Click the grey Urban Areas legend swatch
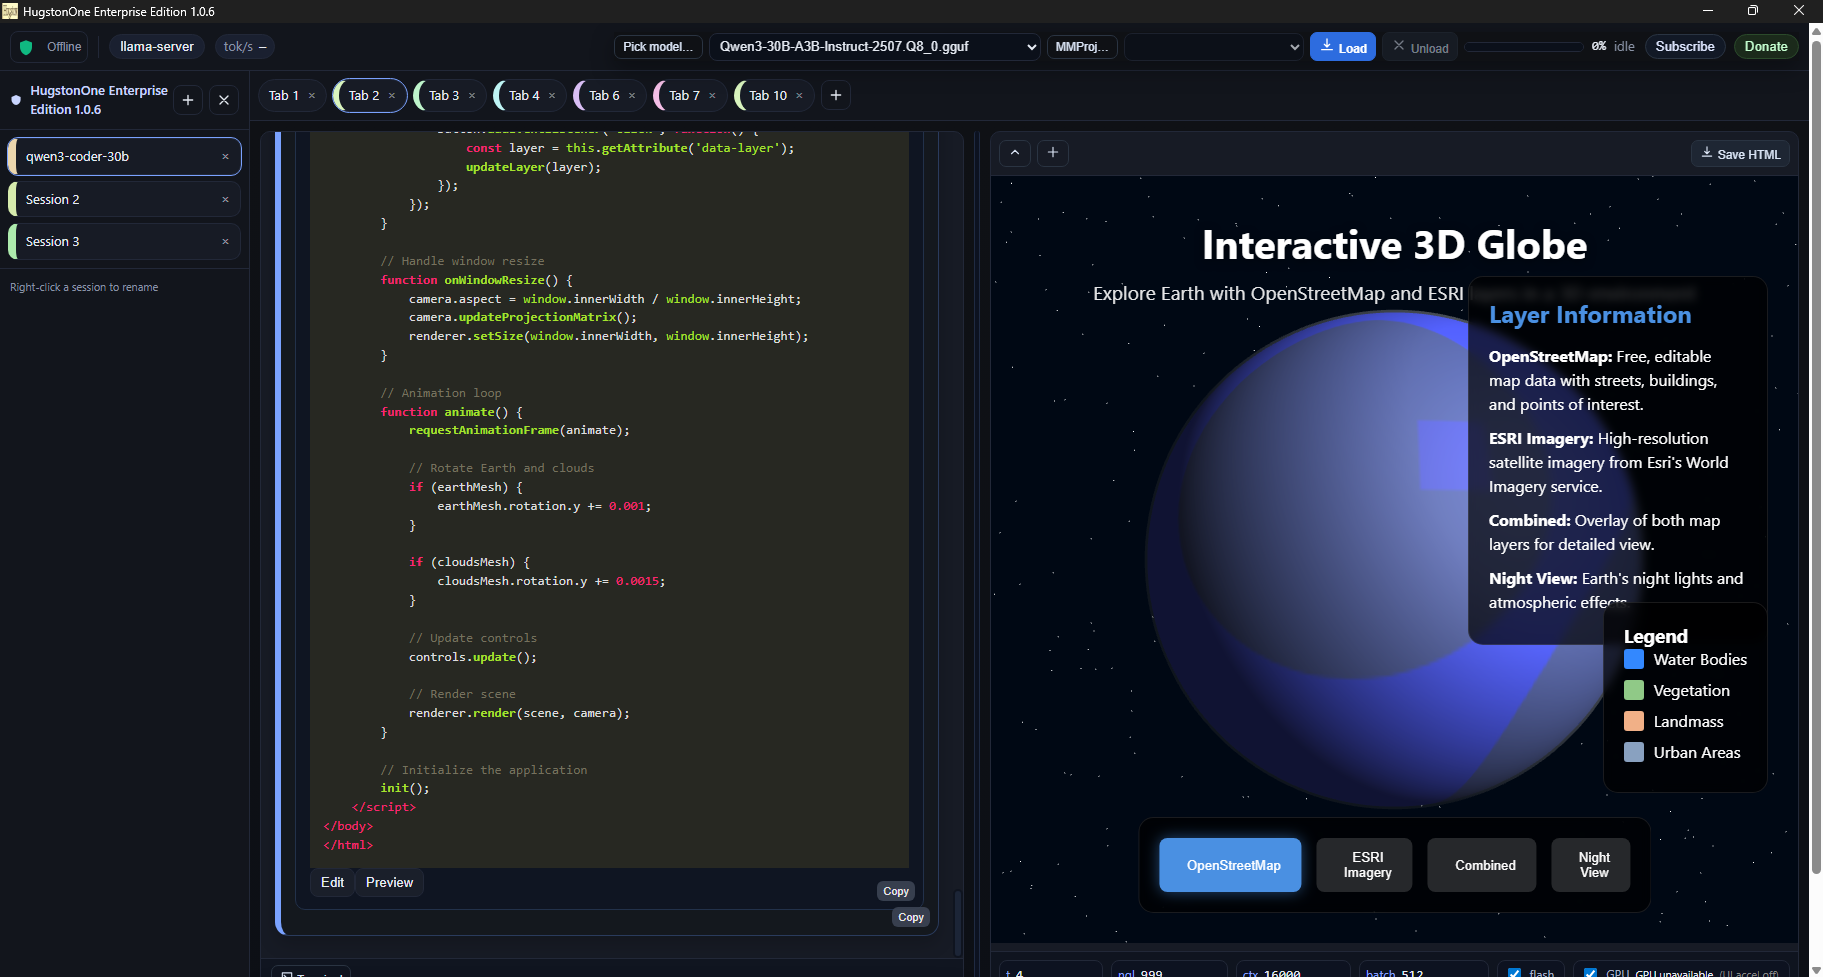The width and height of the screenshot is (1823, 977). click(1634, 753)
